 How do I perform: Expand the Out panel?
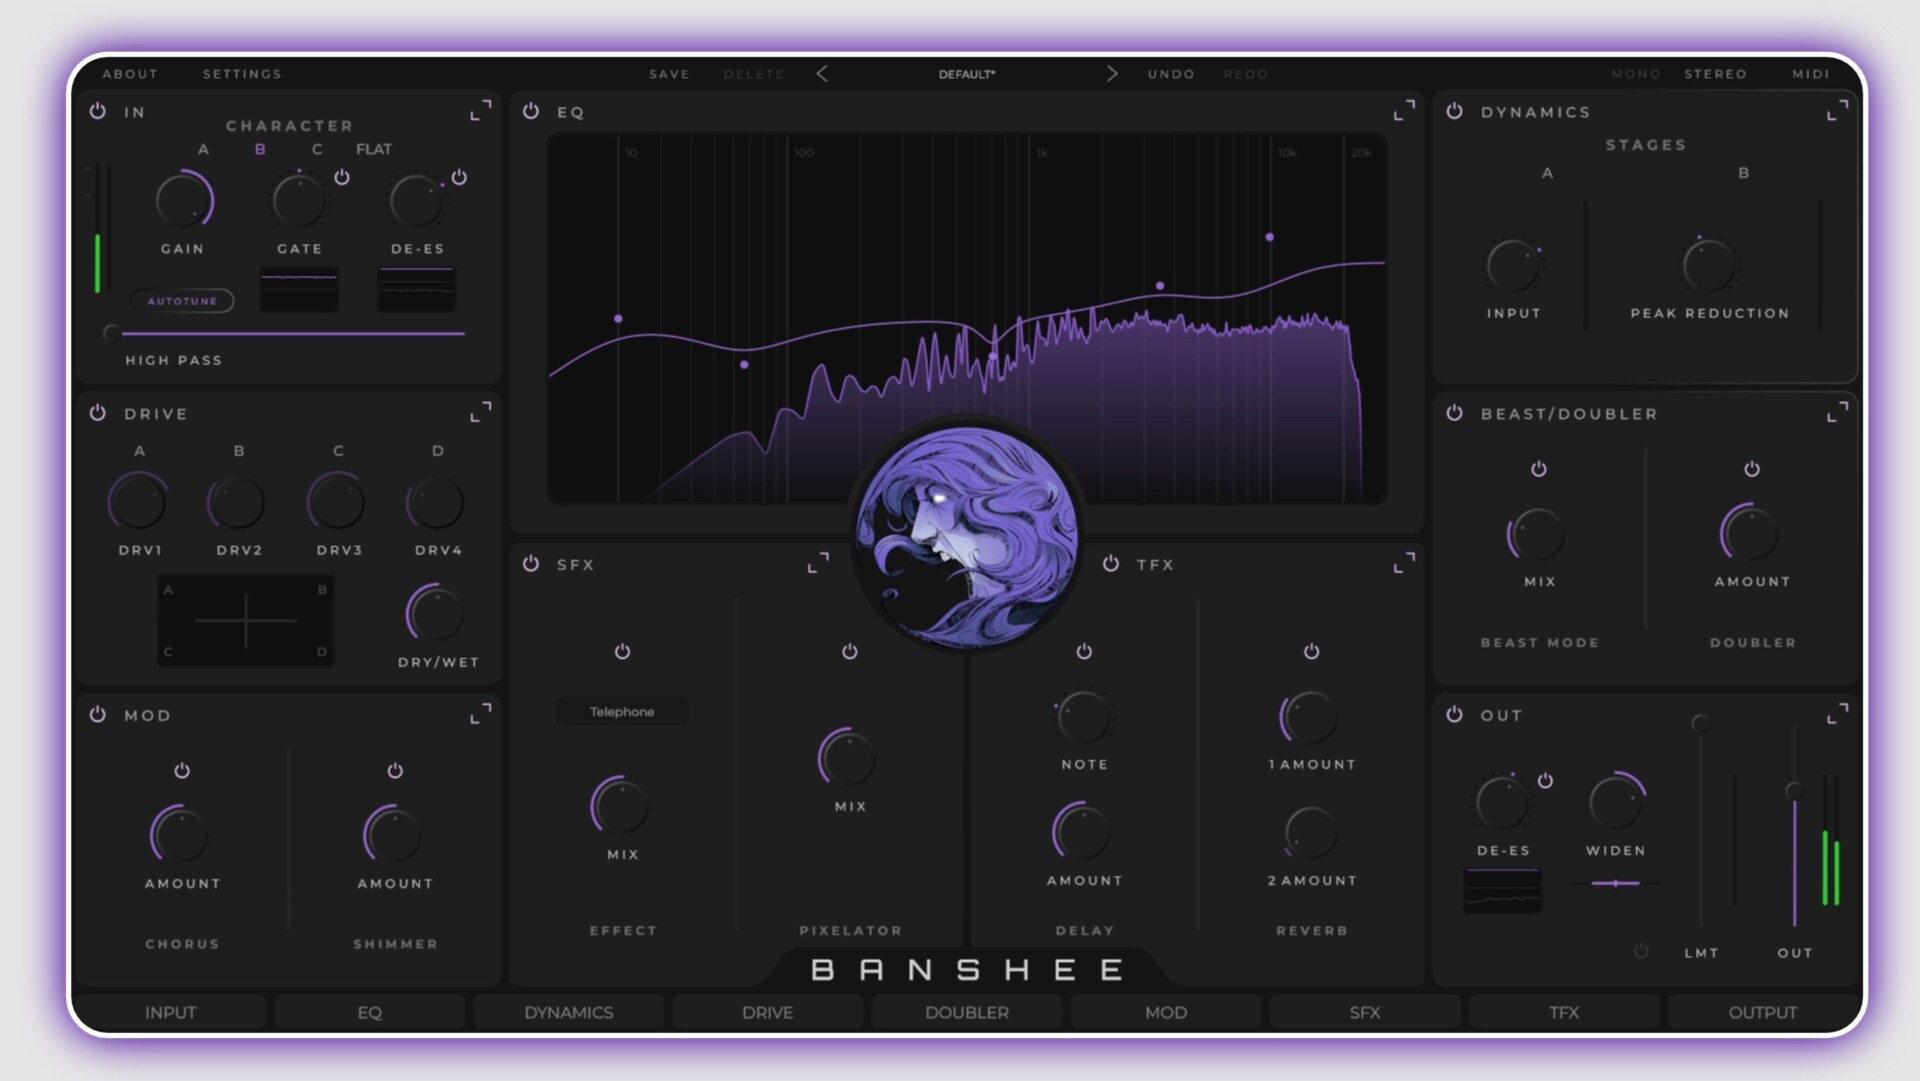[1839, 714]
